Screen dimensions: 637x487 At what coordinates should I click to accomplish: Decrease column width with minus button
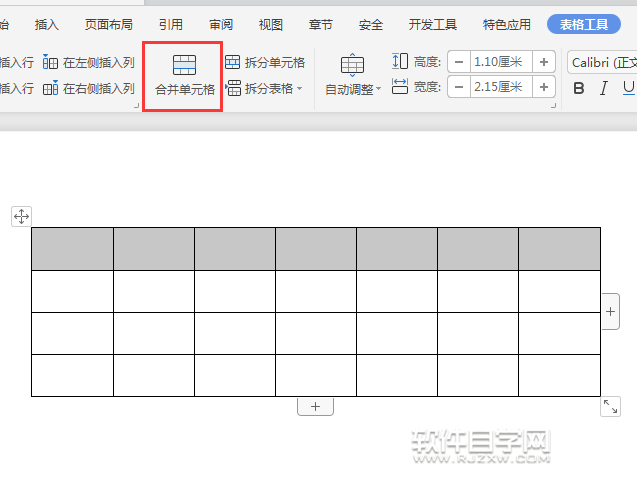459,87
